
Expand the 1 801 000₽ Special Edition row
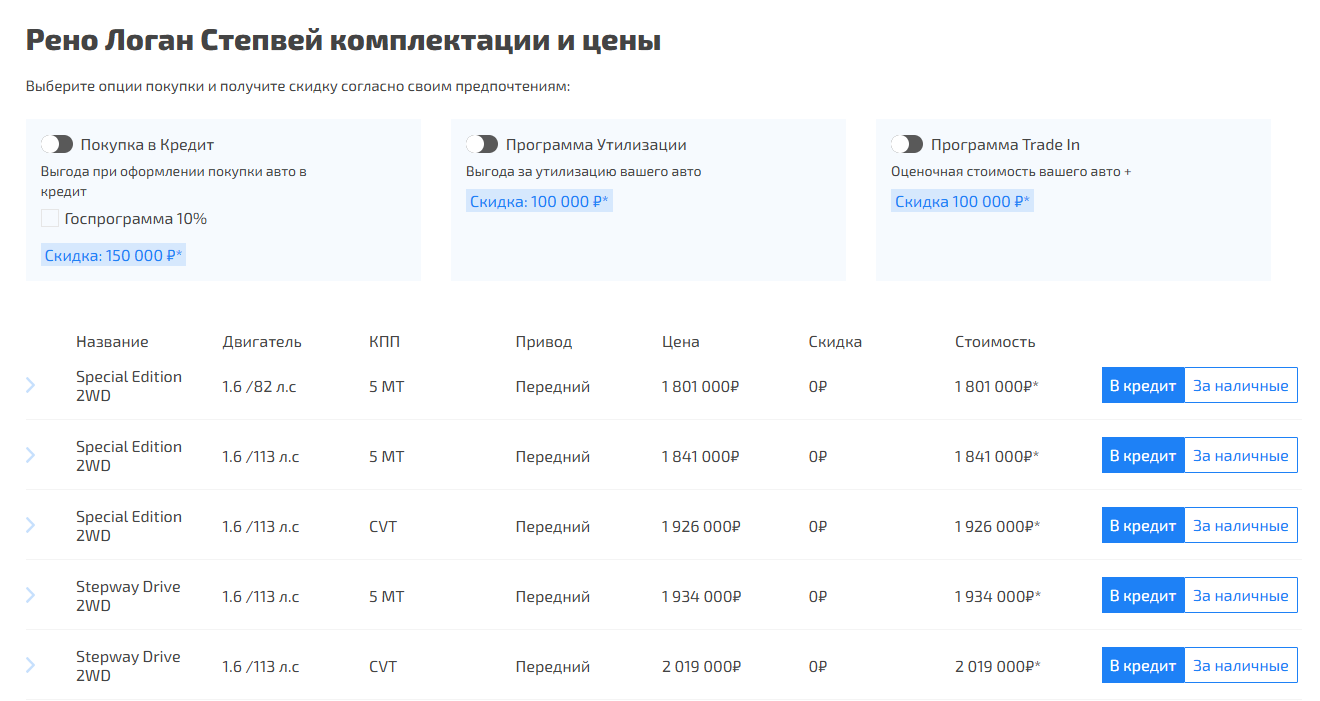point(30,385)
